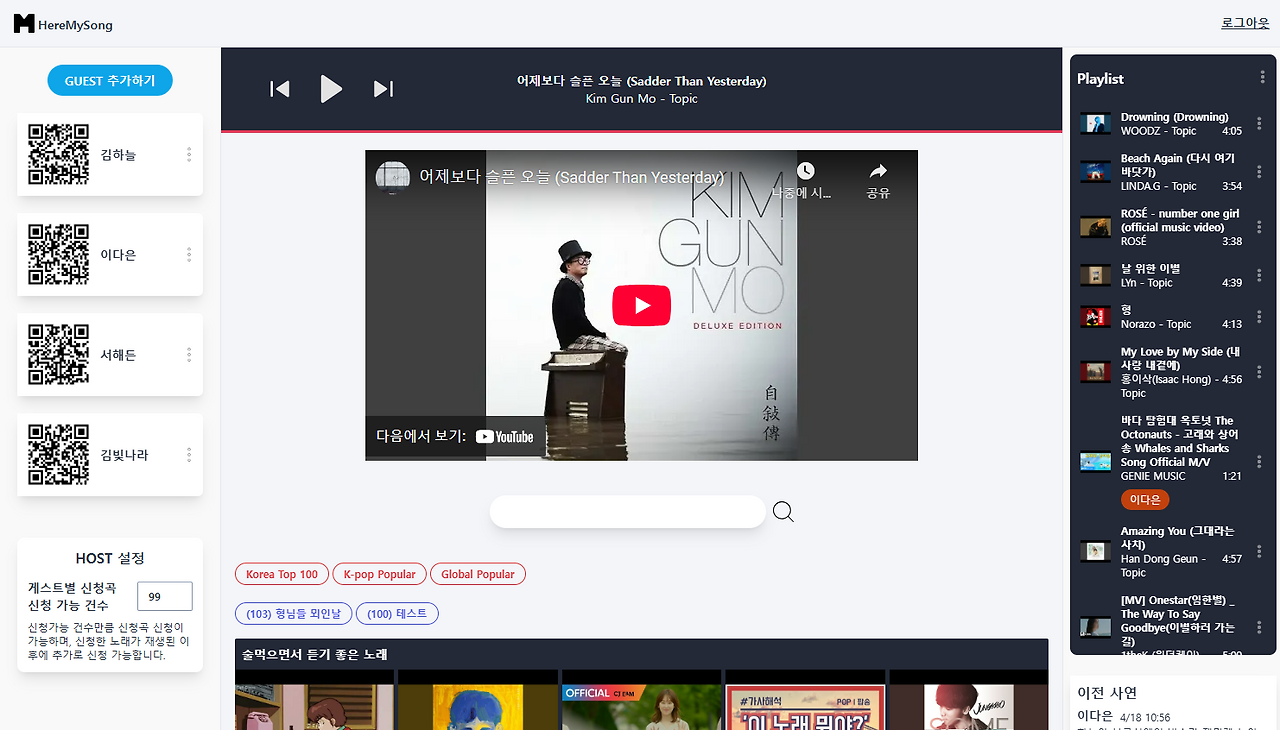Start the YouTube video with red play button
Image resolution: width=1280 pixels, height=730 pixels.
(x=641, y=306)
